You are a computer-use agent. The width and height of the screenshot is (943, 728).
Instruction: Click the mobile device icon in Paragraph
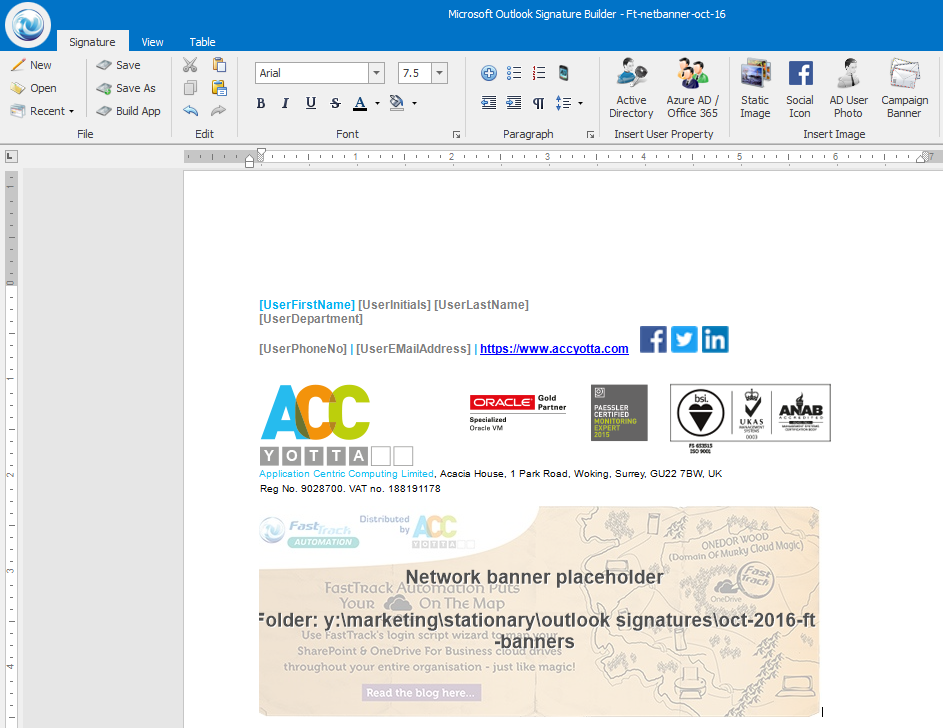tap(563, 73)
